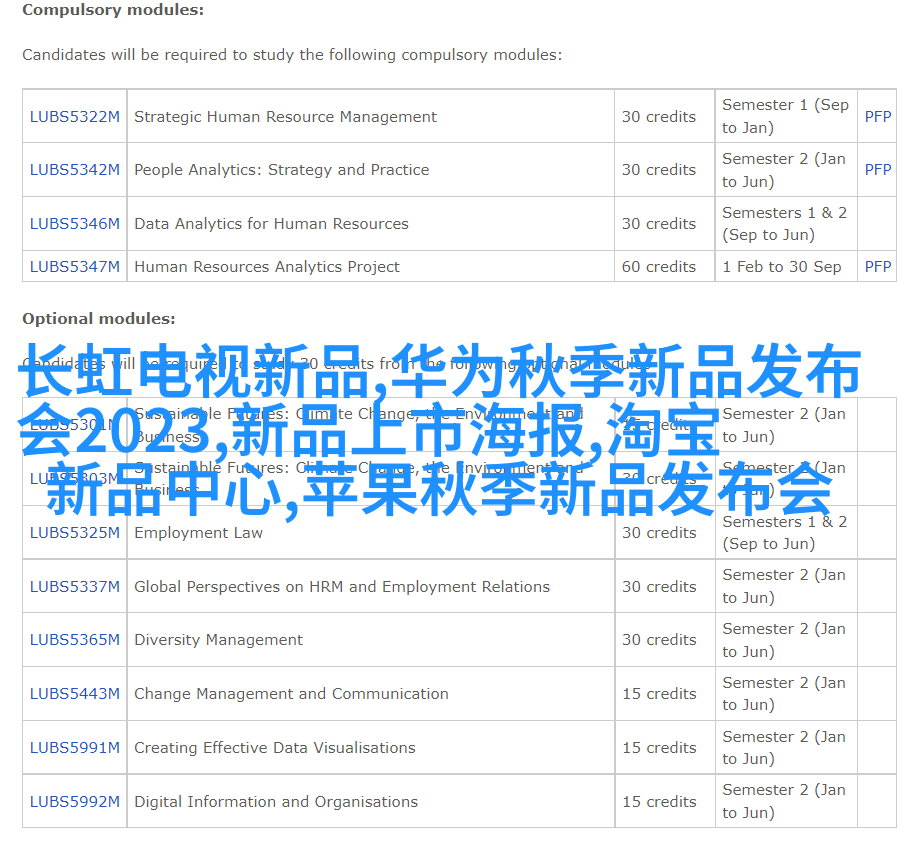Viewport: 916px width, 845px height.
Task: Open the LUBS5325M module link
Action: [x=75, y=532]
